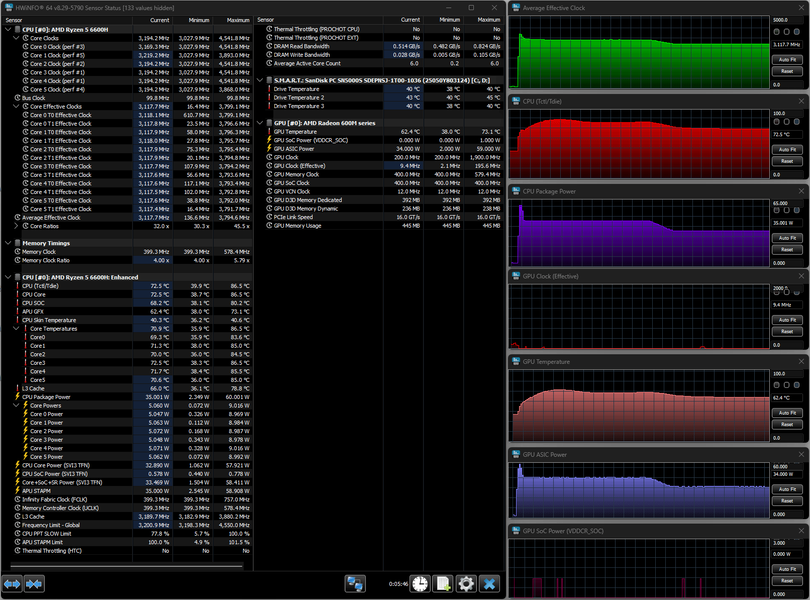
Task: Click Reset in Average Effective Clock graph
Action: coord(787,71)
